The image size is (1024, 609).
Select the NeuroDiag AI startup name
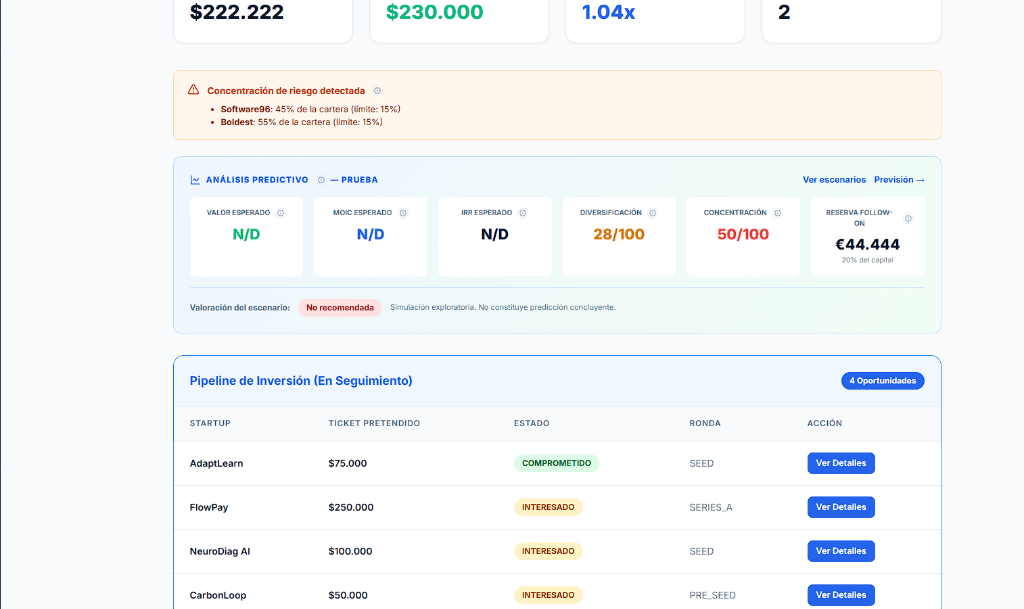tap(220, 551)
